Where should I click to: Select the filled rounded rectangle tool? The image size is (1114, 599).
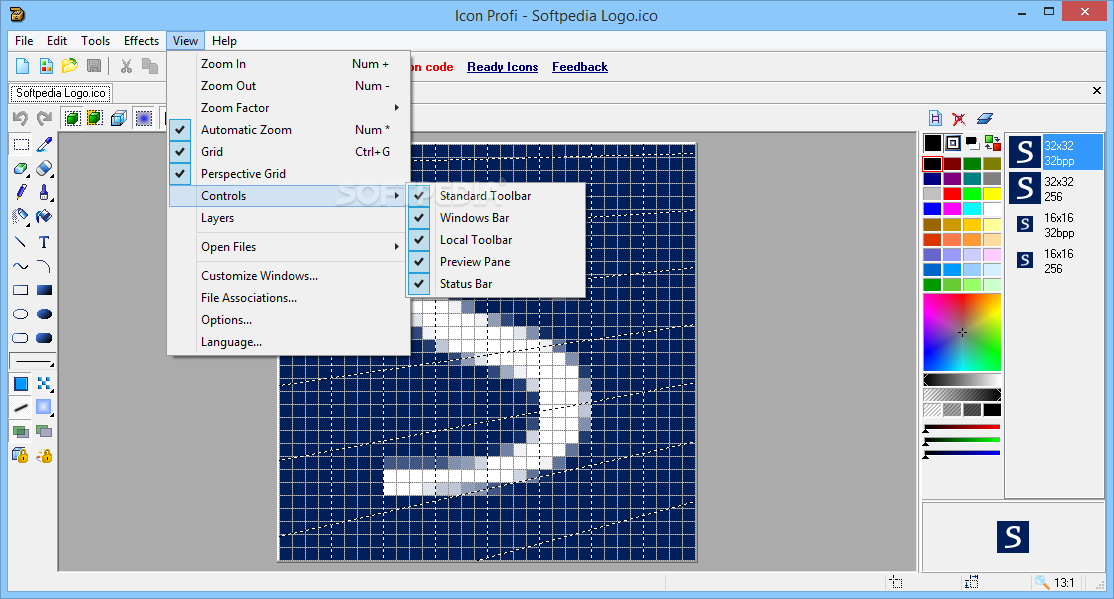pos(44,338)
